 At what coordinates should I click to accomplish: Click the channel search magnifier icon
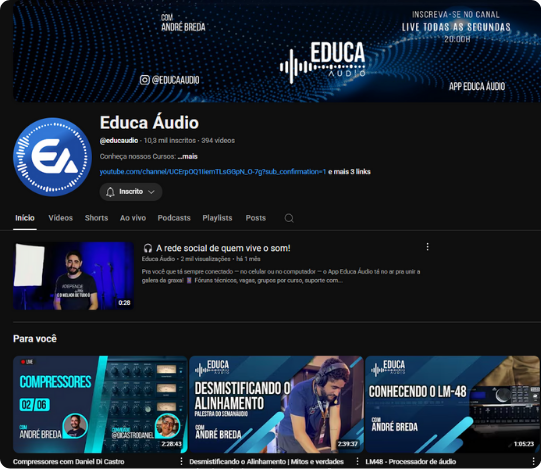(289, 218)
